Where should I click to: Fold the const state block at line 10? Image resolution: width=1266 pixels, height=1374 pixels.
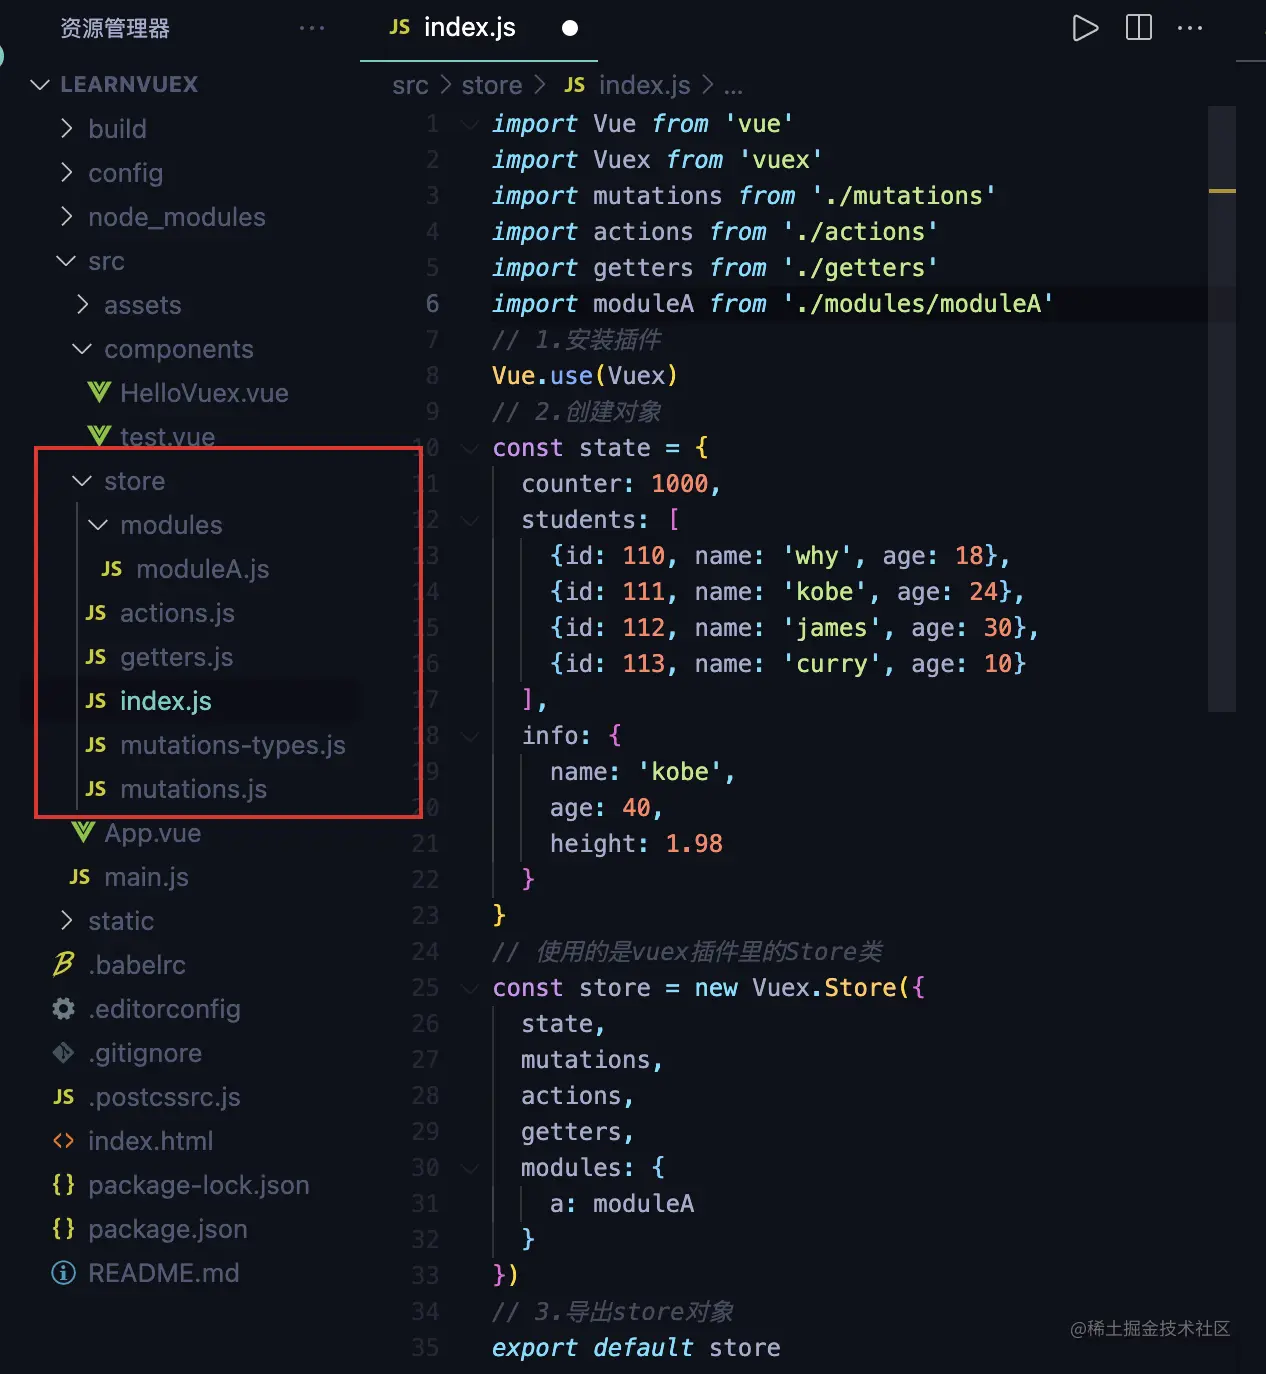pyautogui.click(x=470, y=448)
